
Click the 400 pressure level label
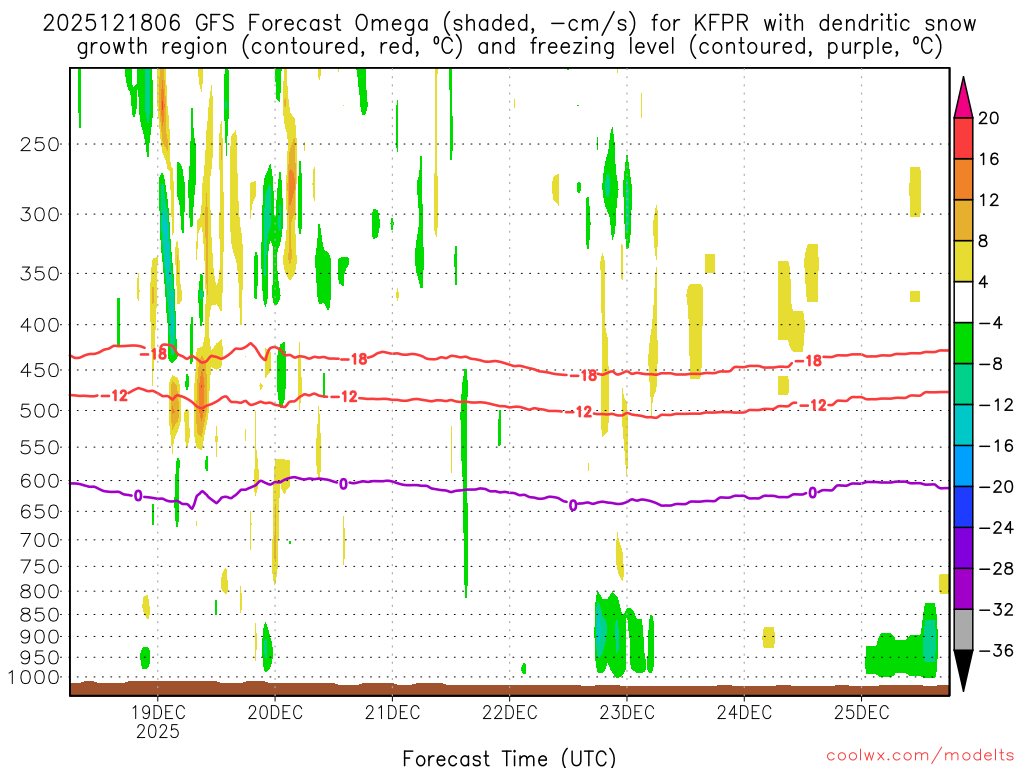tap(40, 325)
